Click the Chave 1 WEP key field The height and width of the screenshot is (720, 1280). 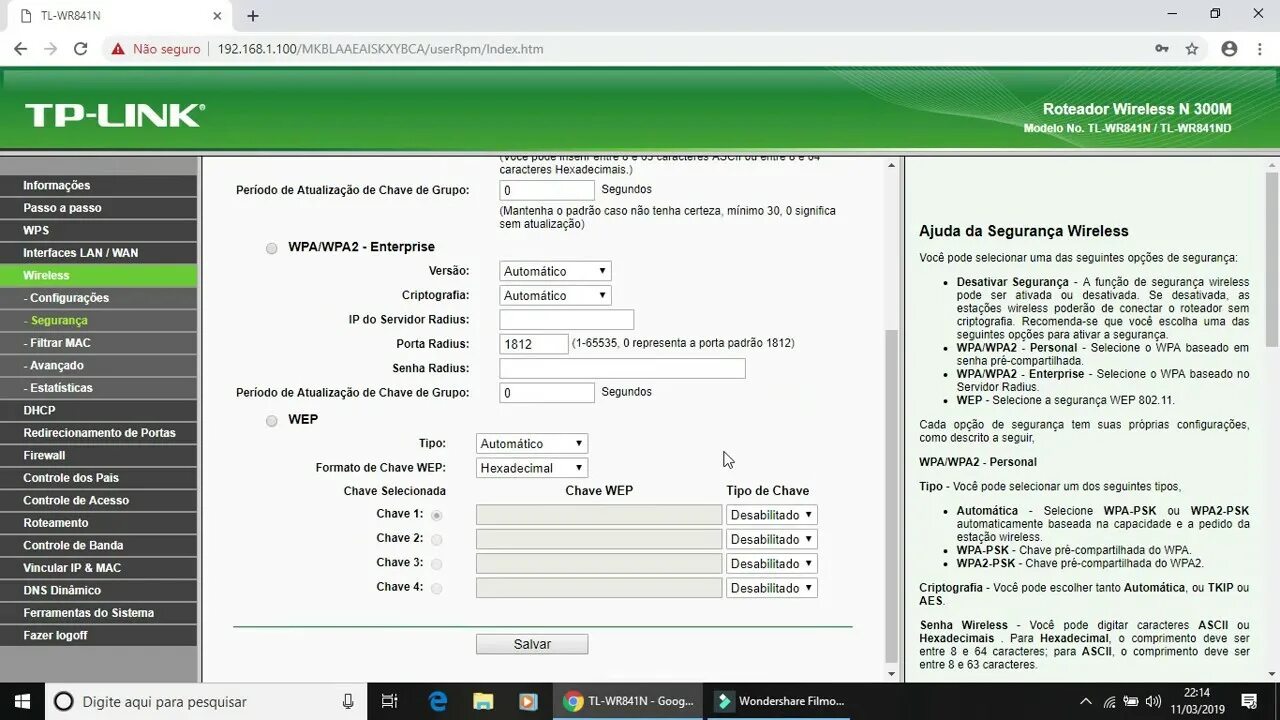[x=599, y=514]
